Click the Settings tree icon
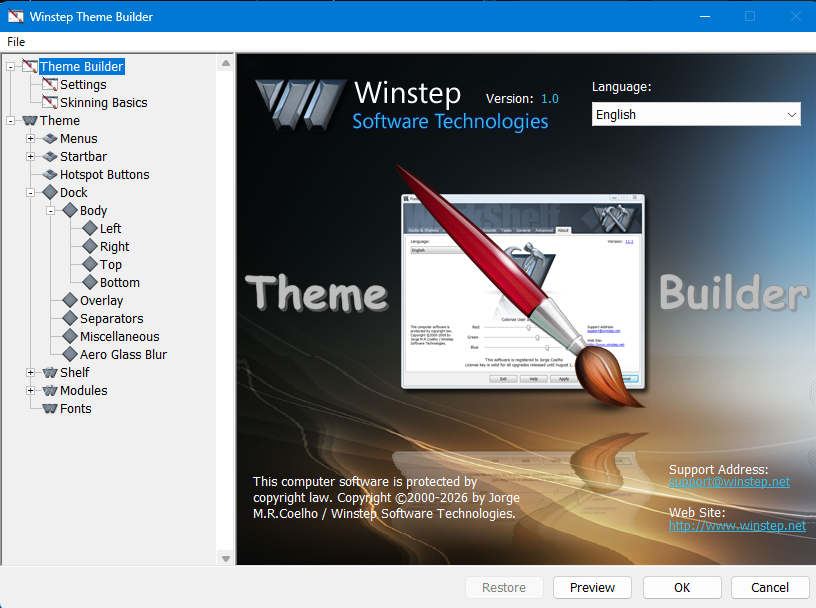Viewport: 816px width, 608px height. [50, 85]
